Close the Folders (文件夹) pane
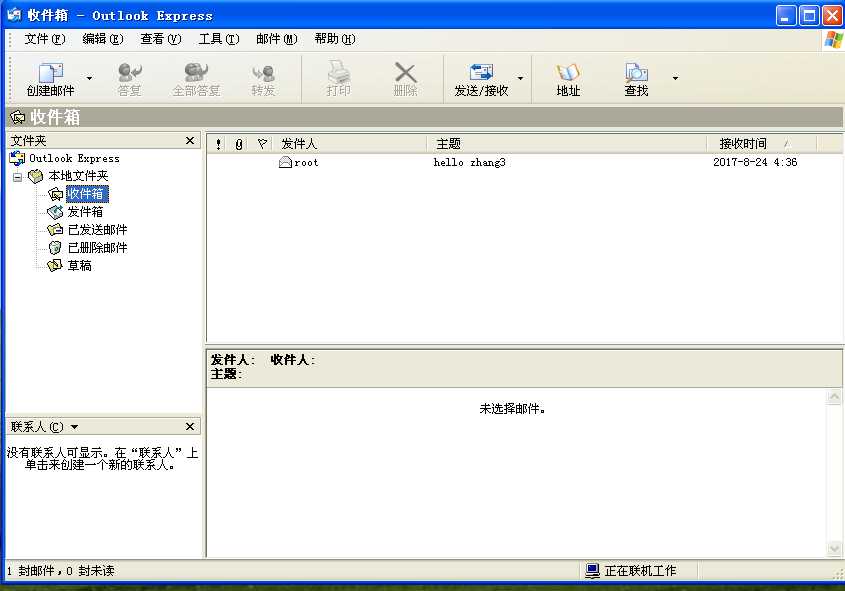This screenshot has width=845, height=591. click(190, 141)
